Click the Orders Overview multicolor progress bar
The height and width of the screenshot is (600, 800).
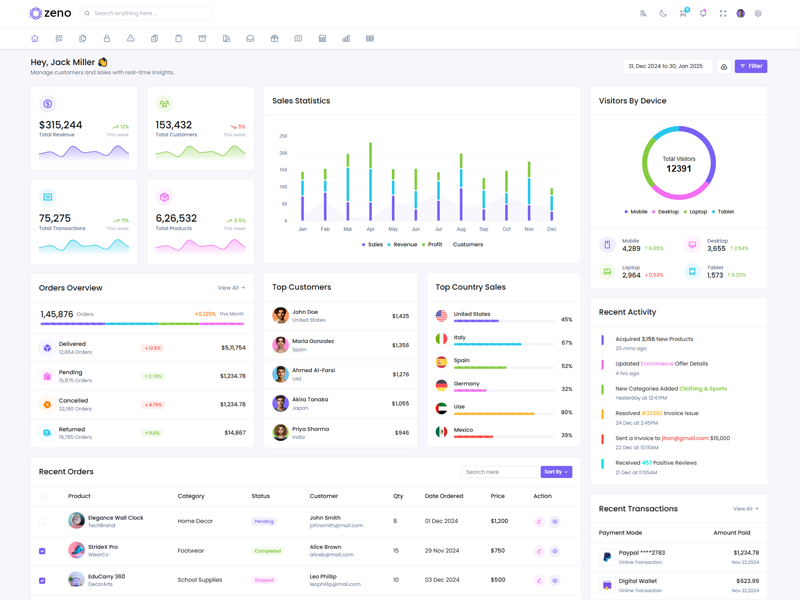(142, 324)
